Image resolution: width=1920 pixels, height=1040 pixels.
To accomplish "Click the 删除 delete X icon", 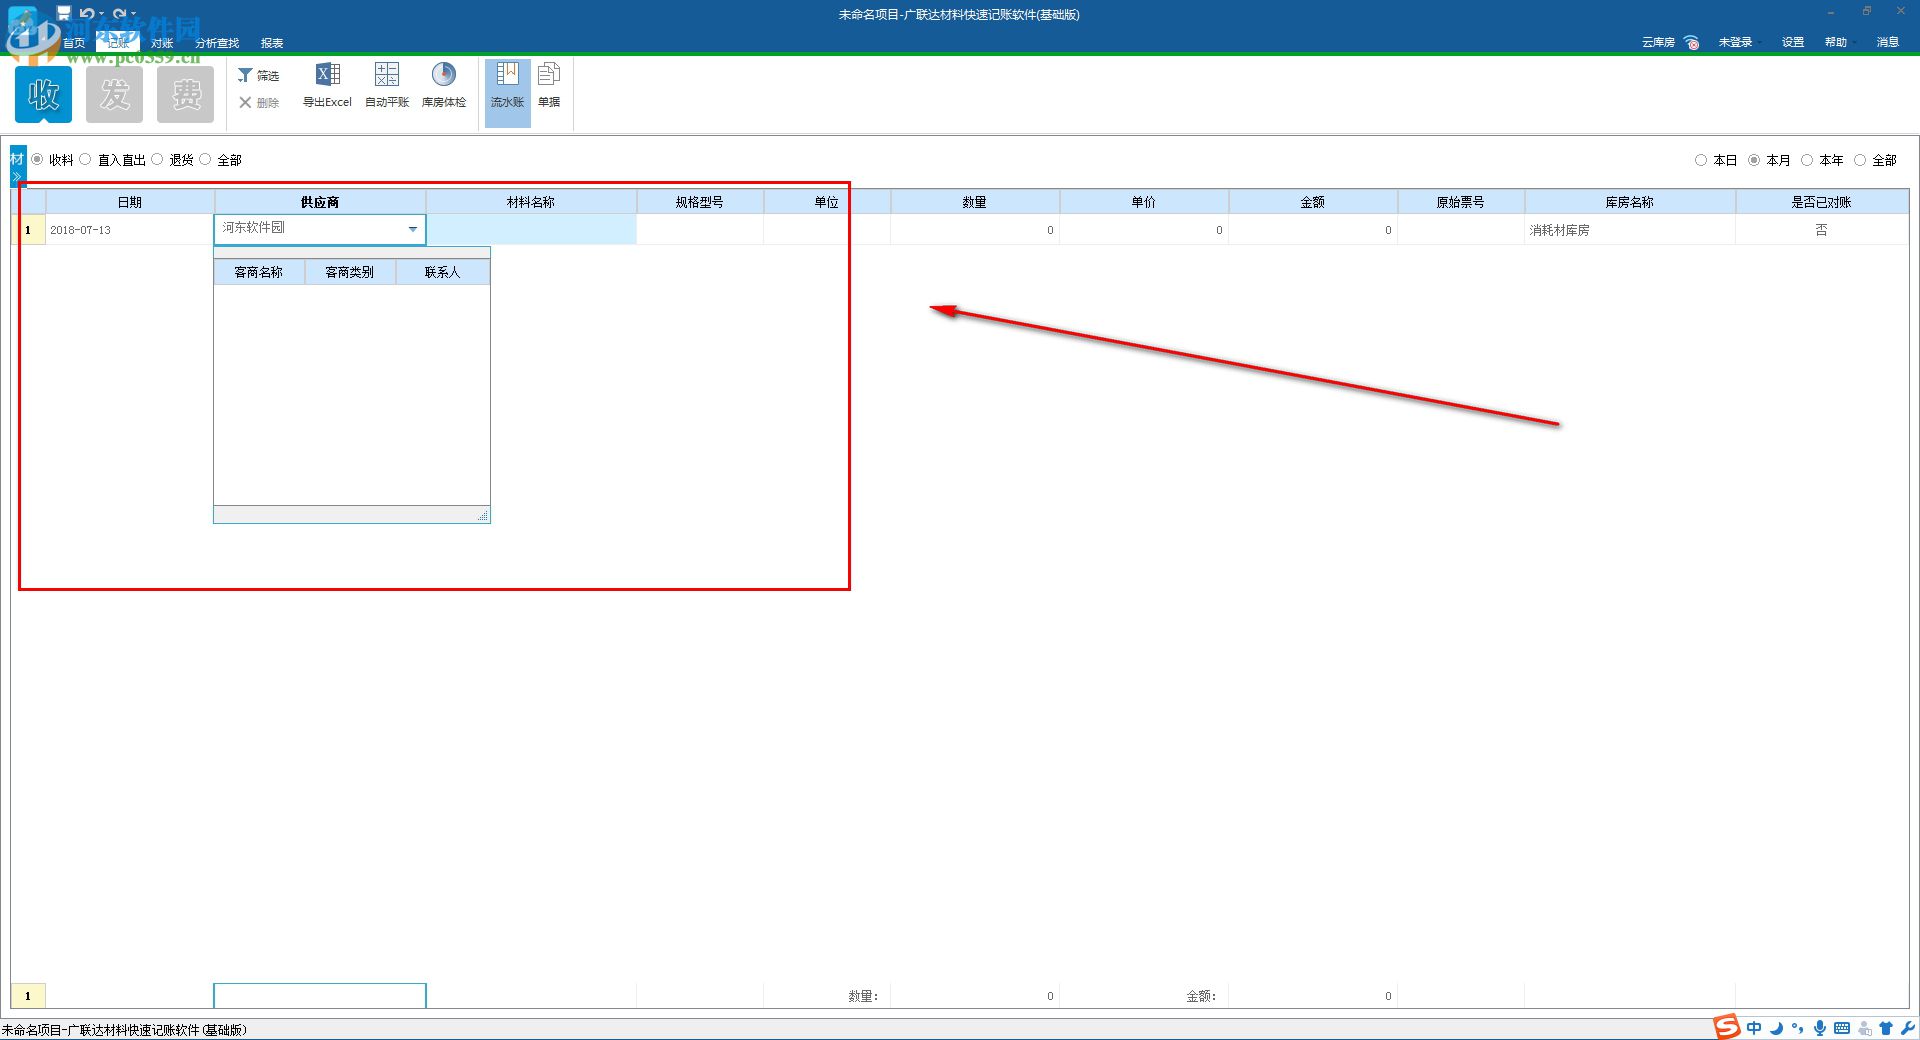I will pyautogui.click(x=245, y=102).
